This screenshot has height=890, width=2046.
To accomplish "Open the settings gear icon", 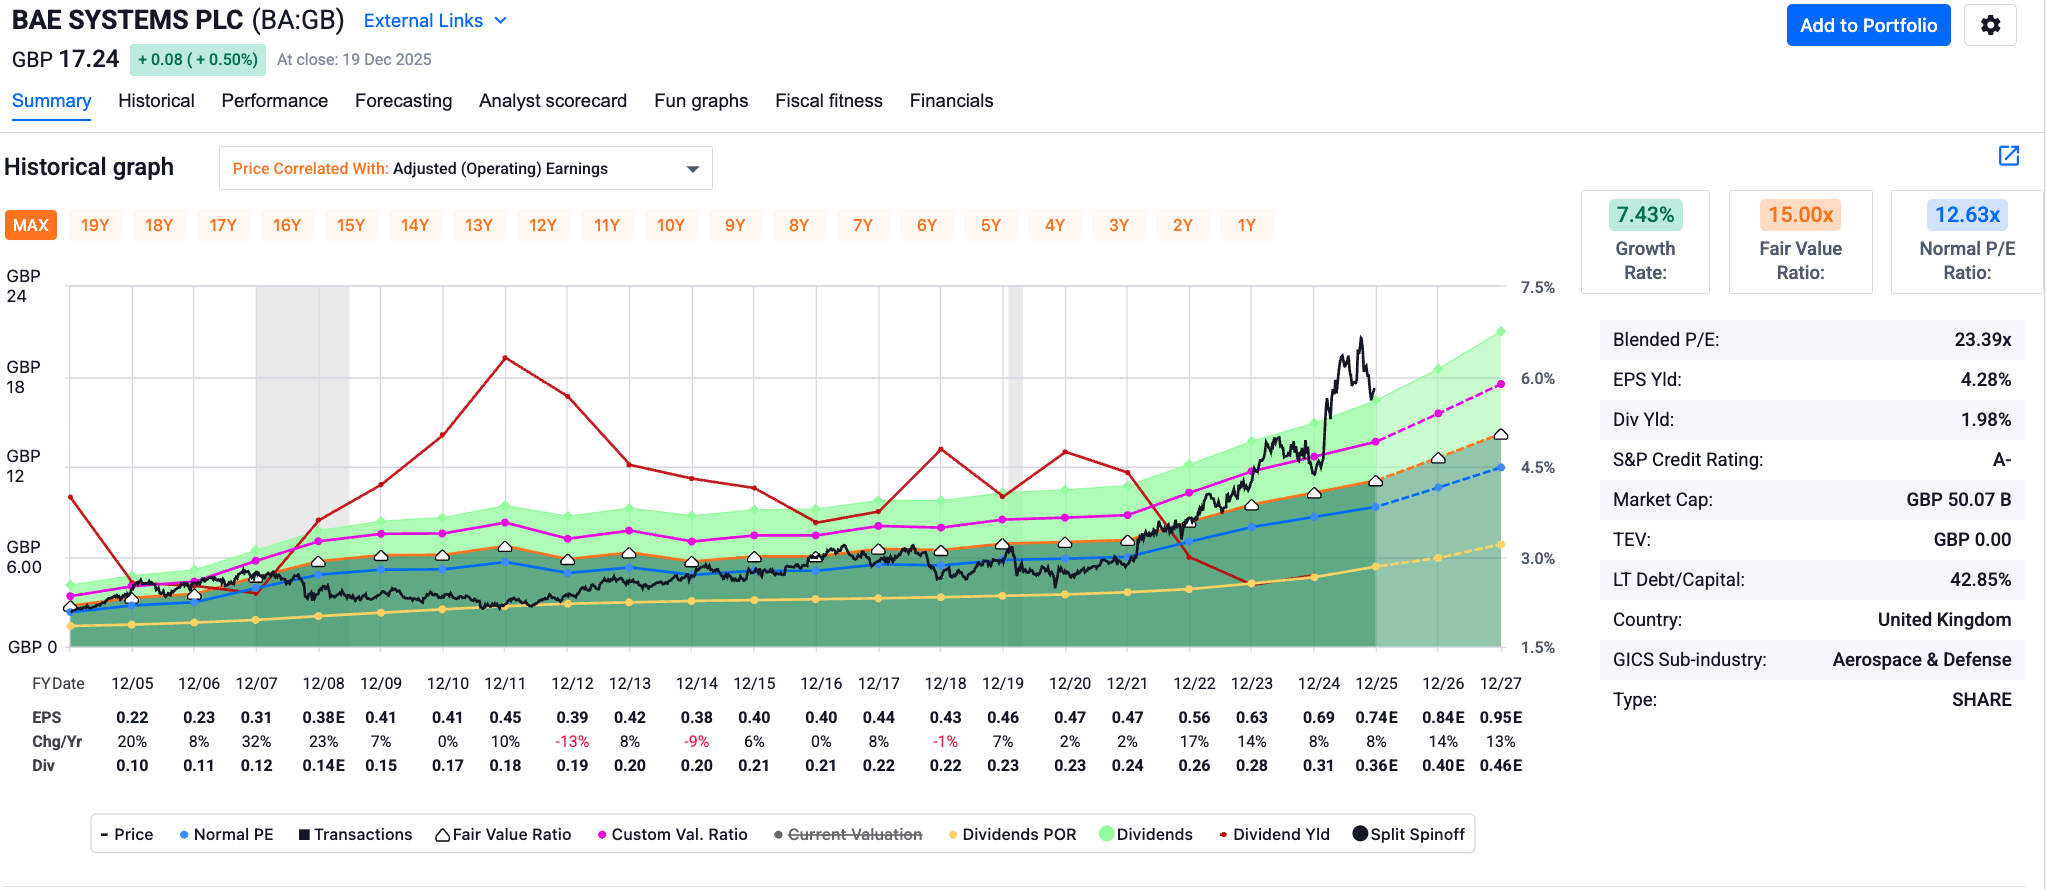I will point(1990,26).
